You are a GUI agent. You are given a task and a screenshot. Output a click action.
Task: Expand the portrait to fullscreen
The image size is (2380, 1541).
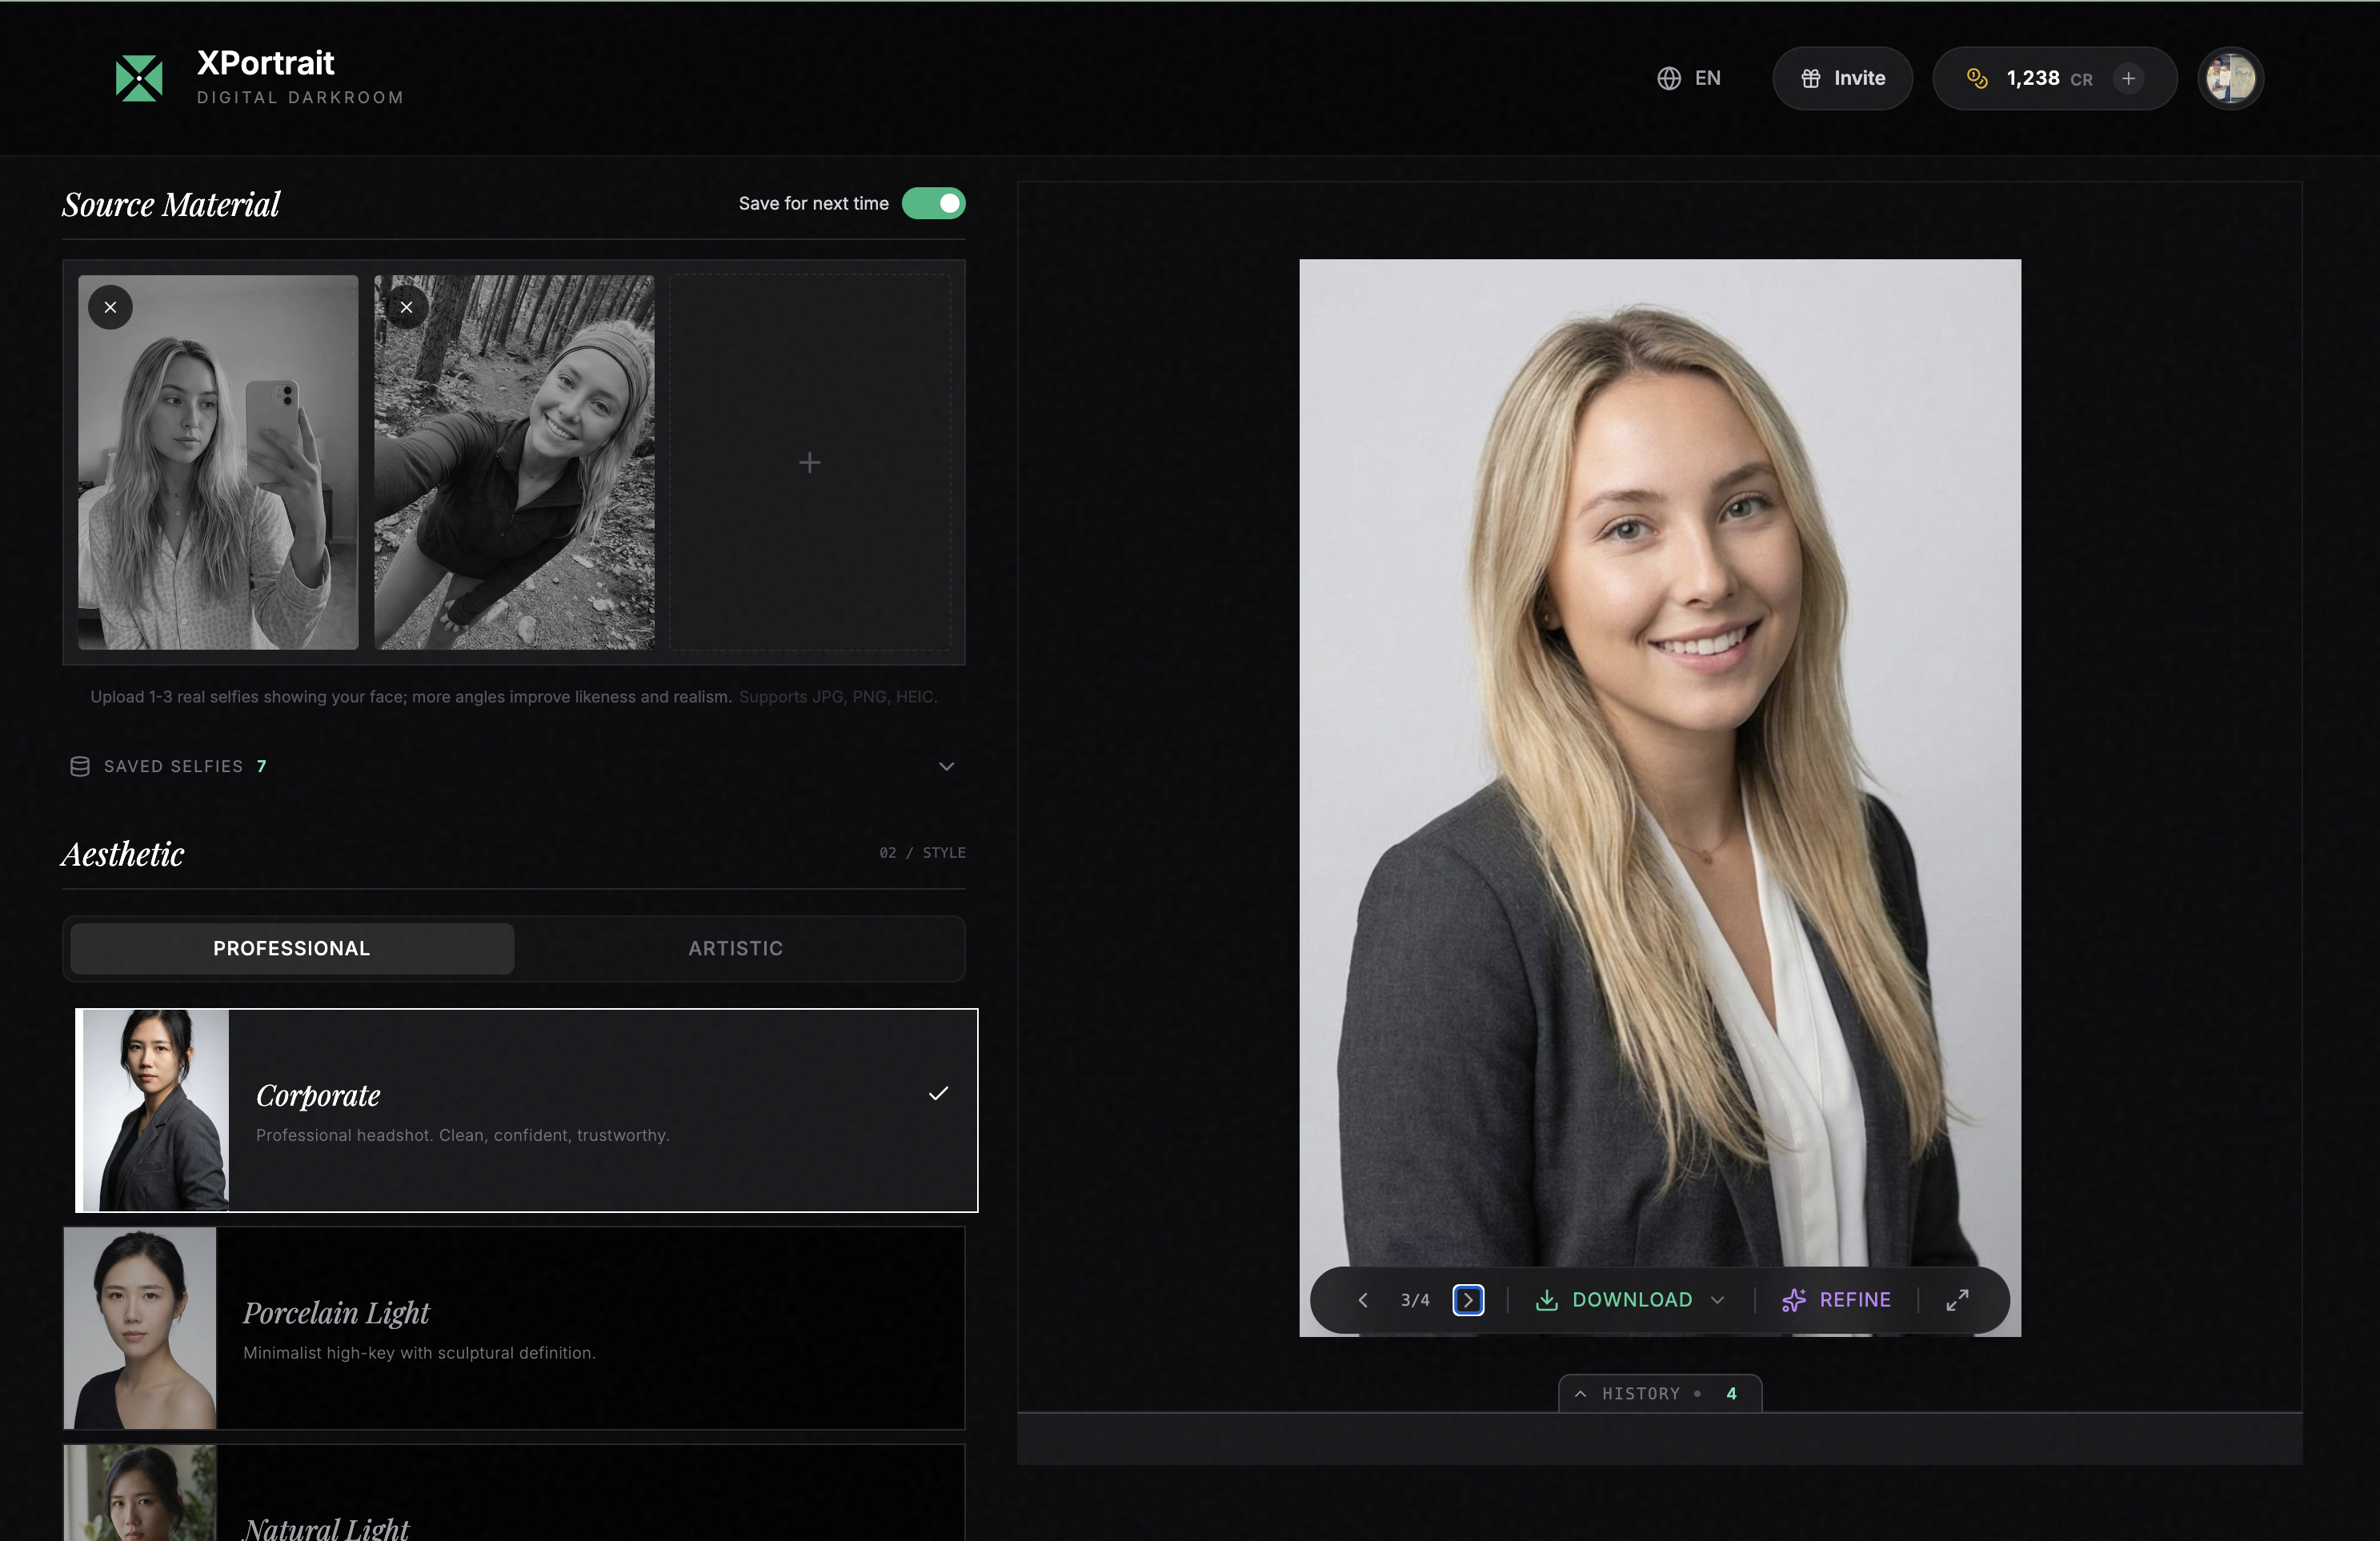(1957, 1300)
